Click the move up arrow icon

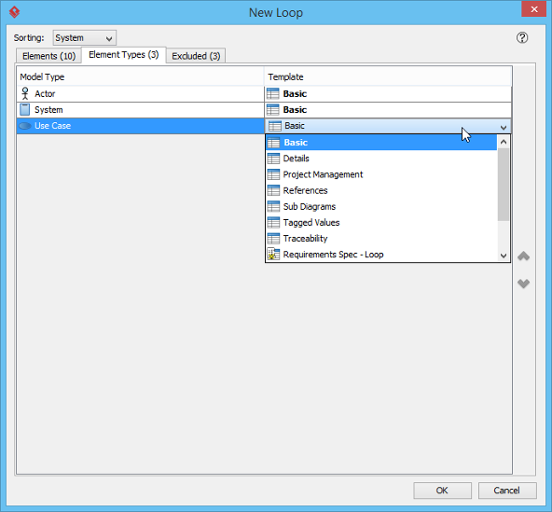[x=523, y=256]
